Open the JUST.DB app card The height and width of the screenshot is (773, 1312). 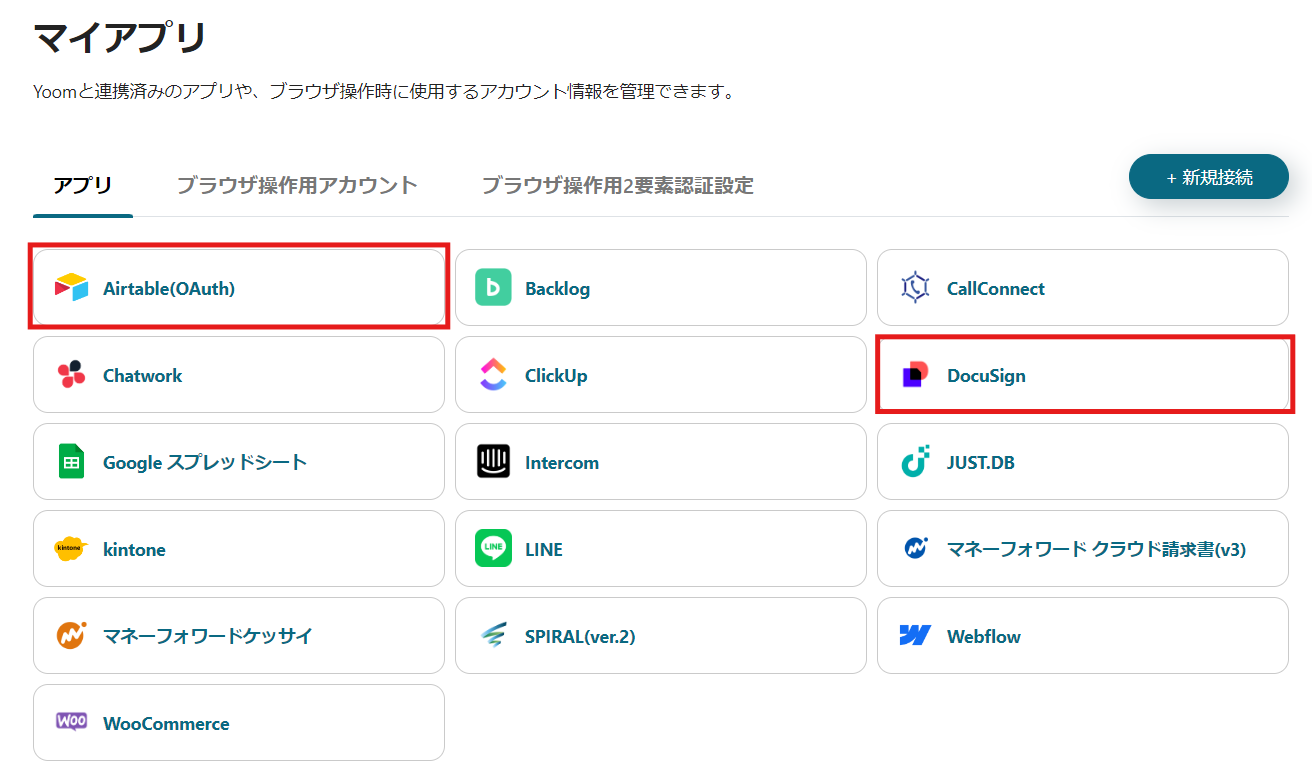point(1082,462)
